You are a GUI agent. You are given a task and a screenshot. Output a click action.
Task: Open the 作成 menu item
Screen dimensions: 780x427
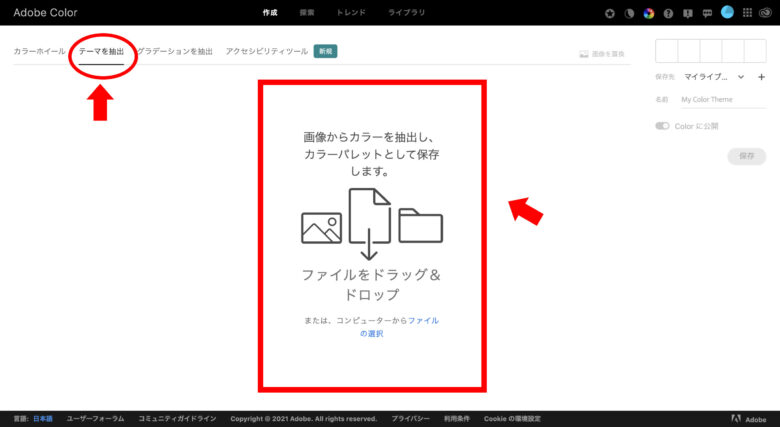coord(270,13)
